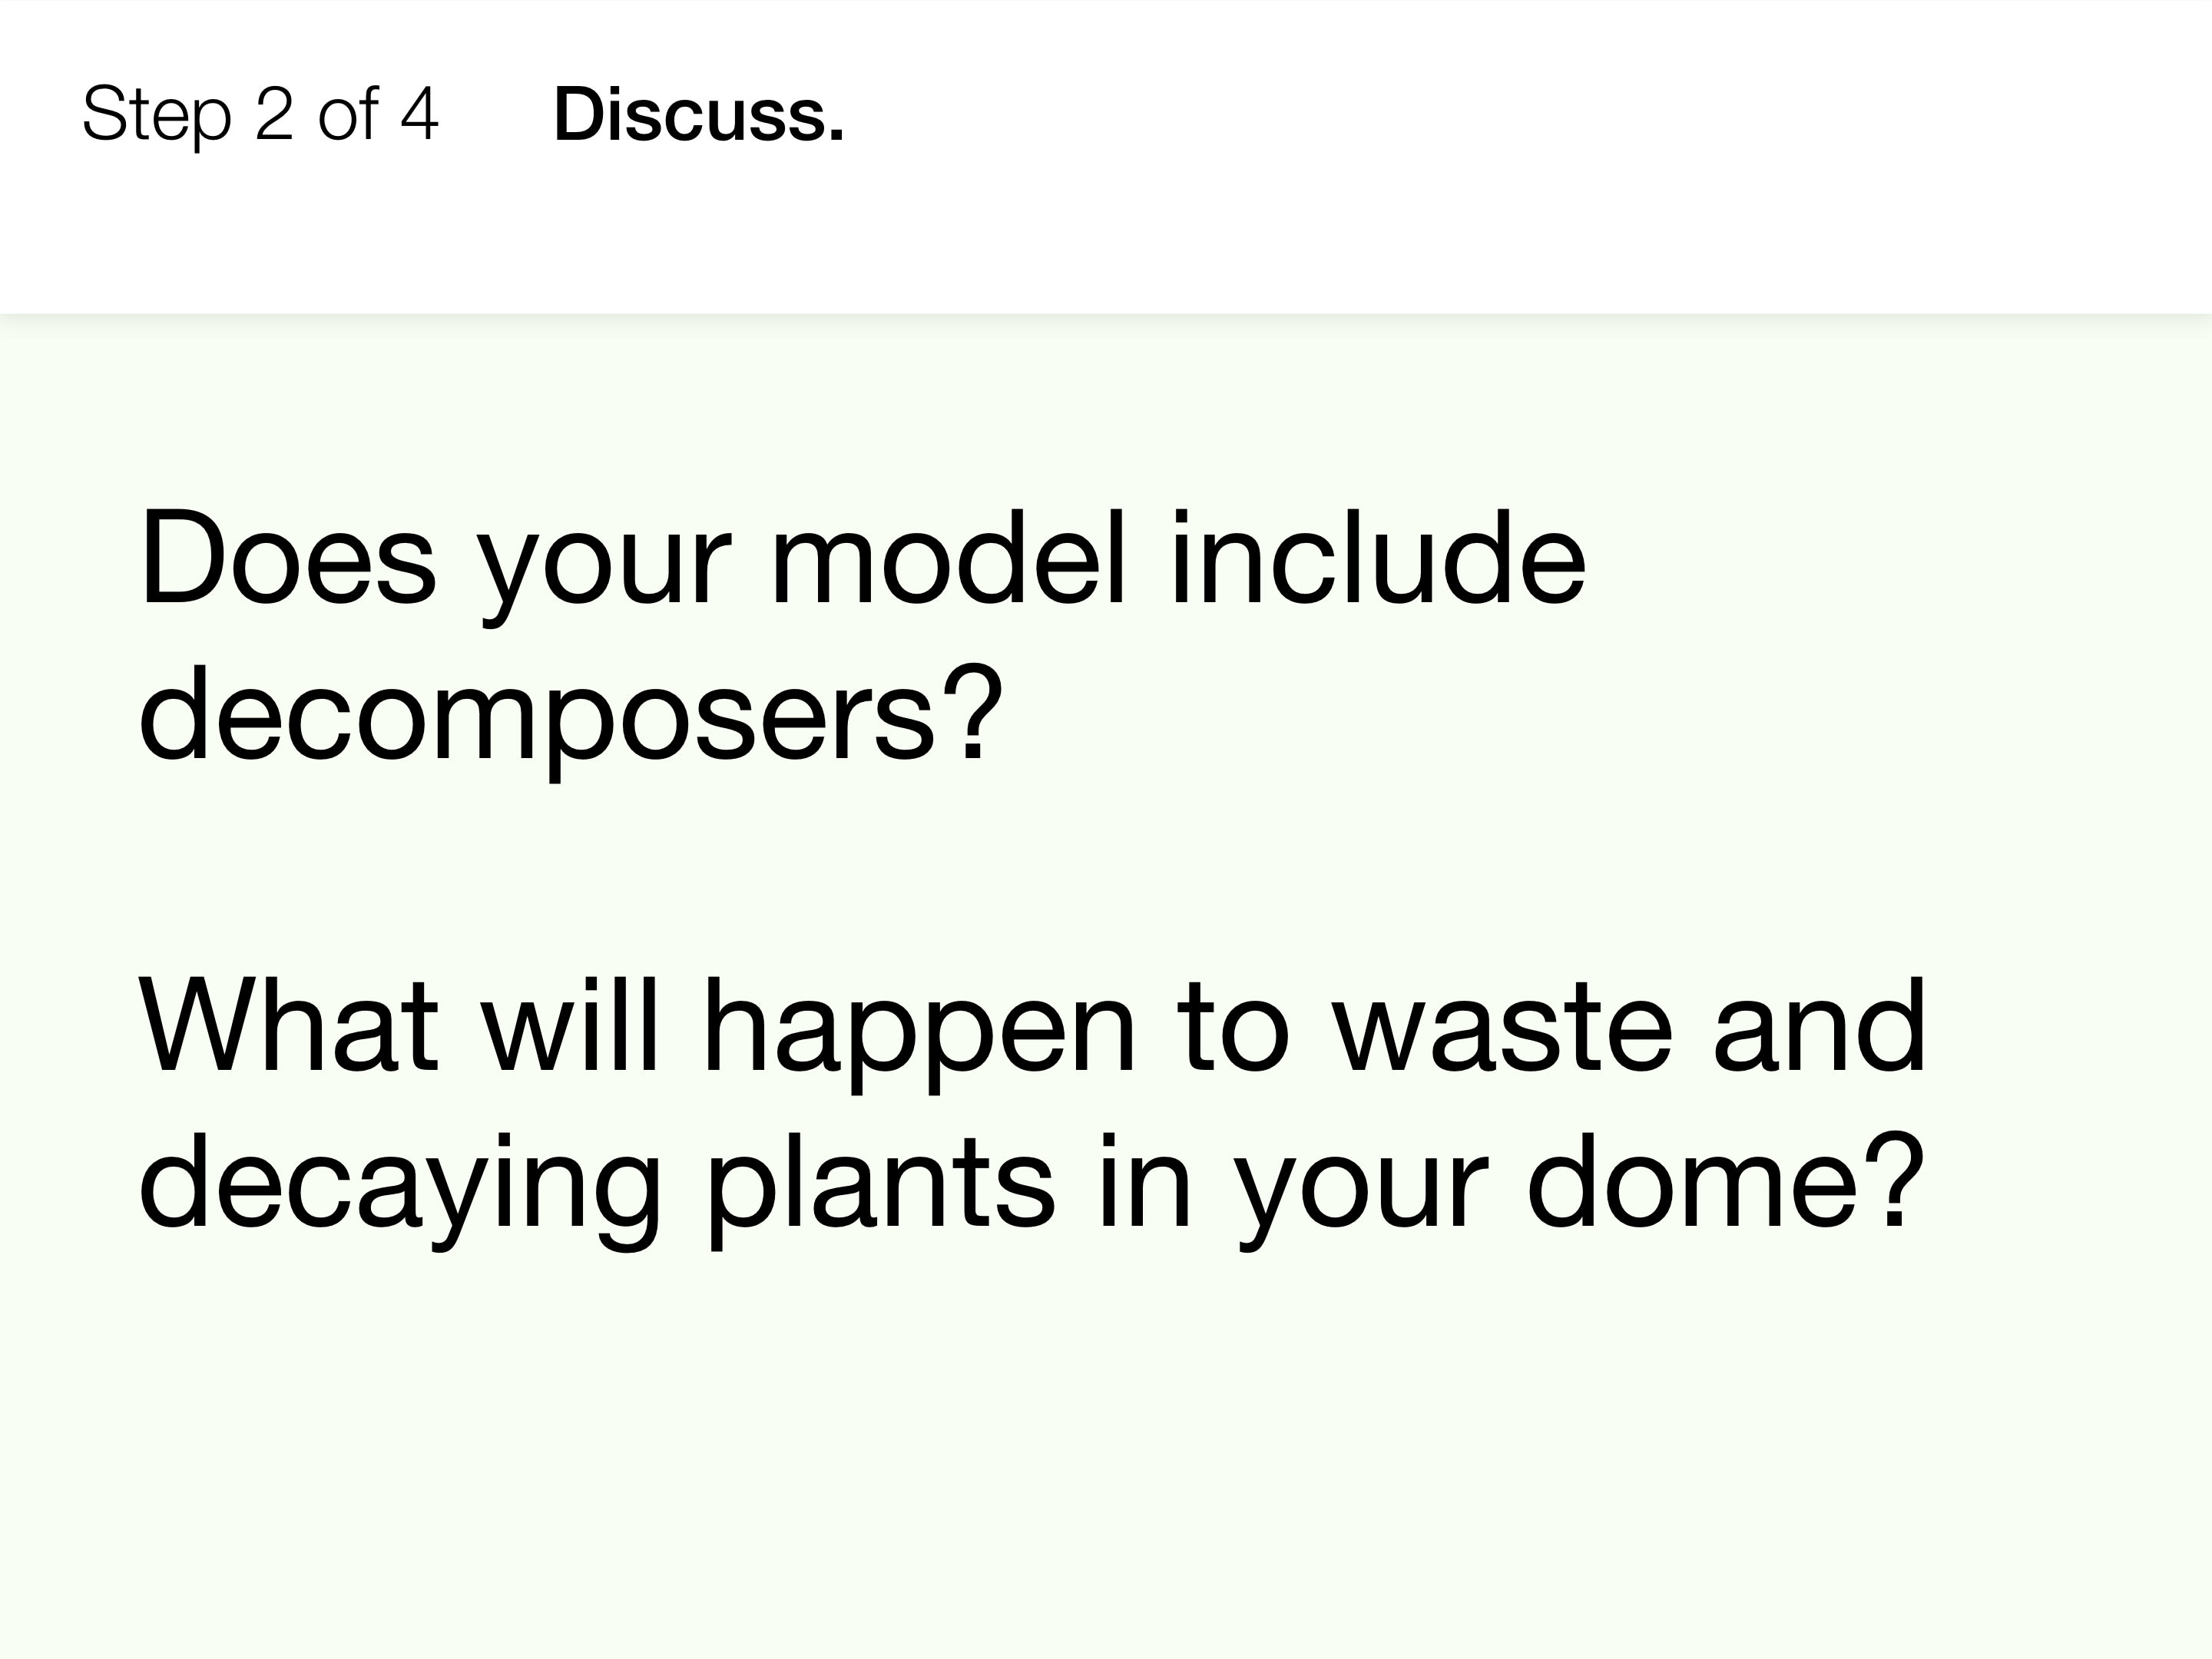The height and width of the screenshot is (1659, 2212).
Task: Click the word 'include' in the first question
Action: pyautogui.click(x=1377, y=558)
